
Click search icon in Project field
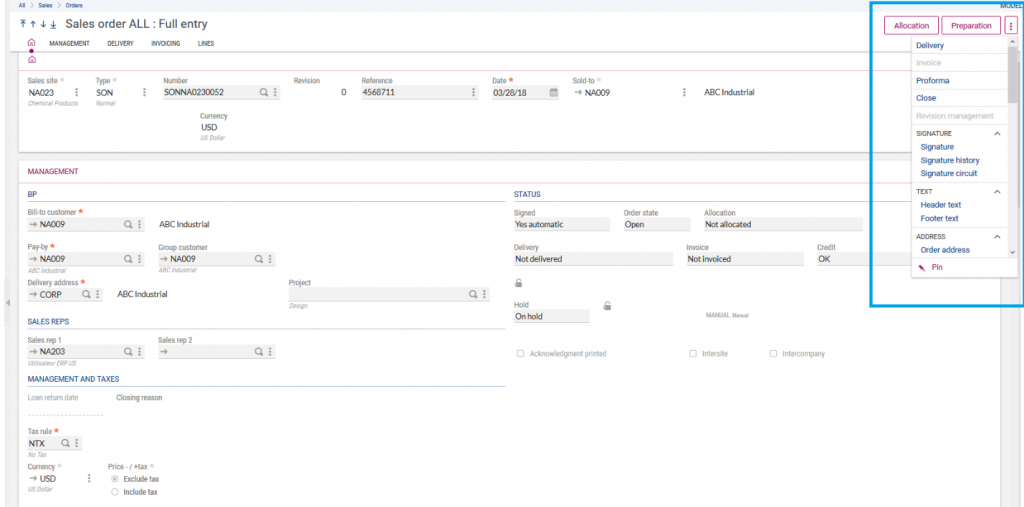473,295
